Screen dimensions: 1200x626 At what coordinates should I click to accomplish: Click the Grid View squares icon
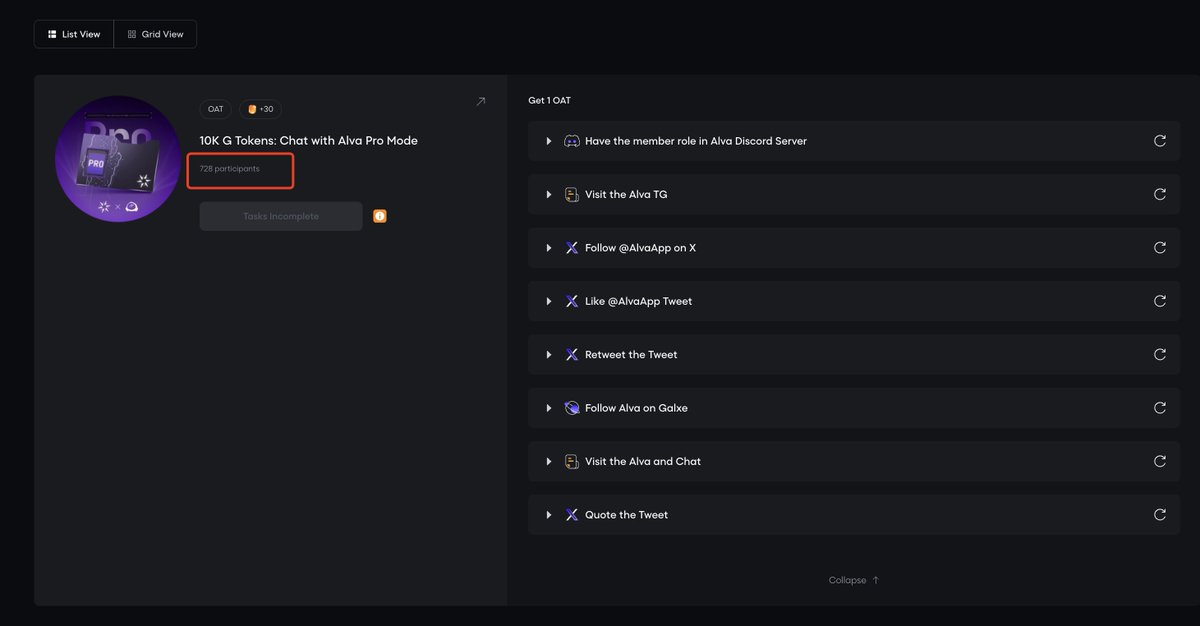point(132,34)
